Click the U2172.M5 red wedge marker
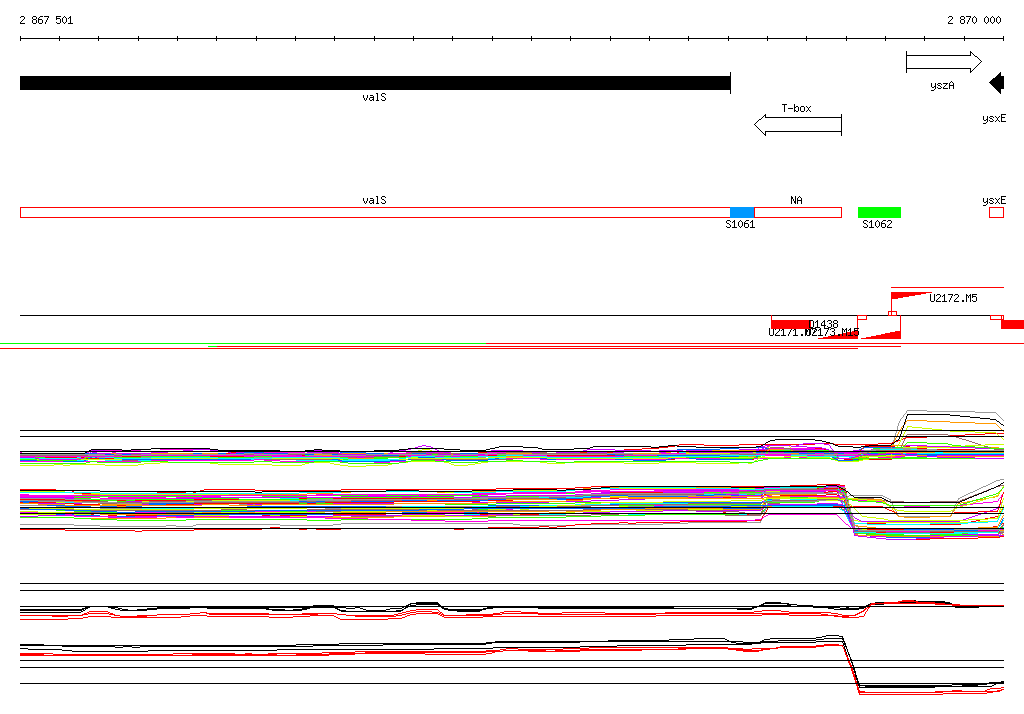The height and width of the screenshot is (714, 1024). (x=908, y=295)
